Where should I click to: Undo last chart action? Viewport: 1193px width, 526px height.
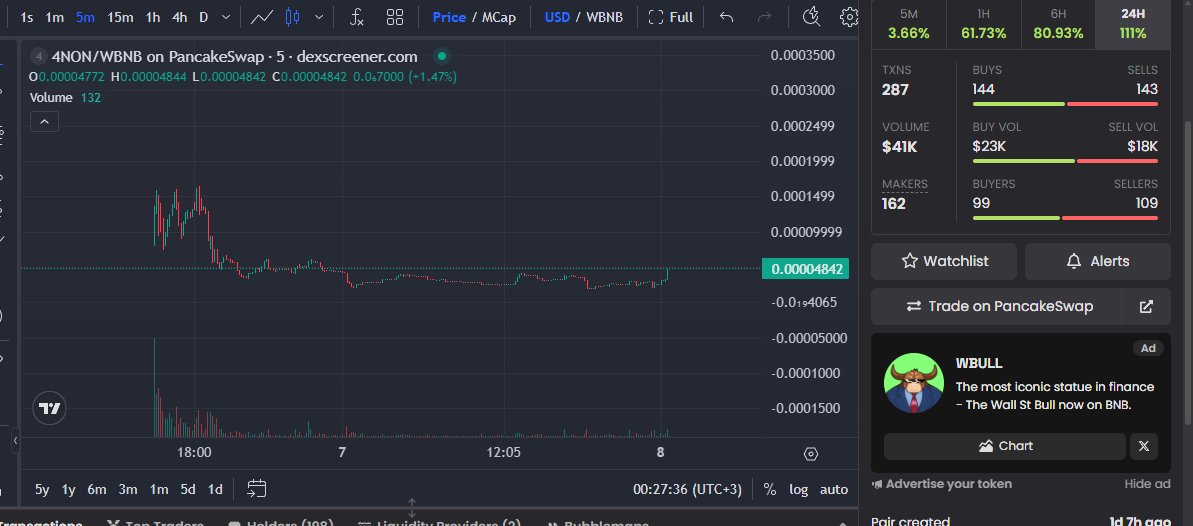click(727, 17)
